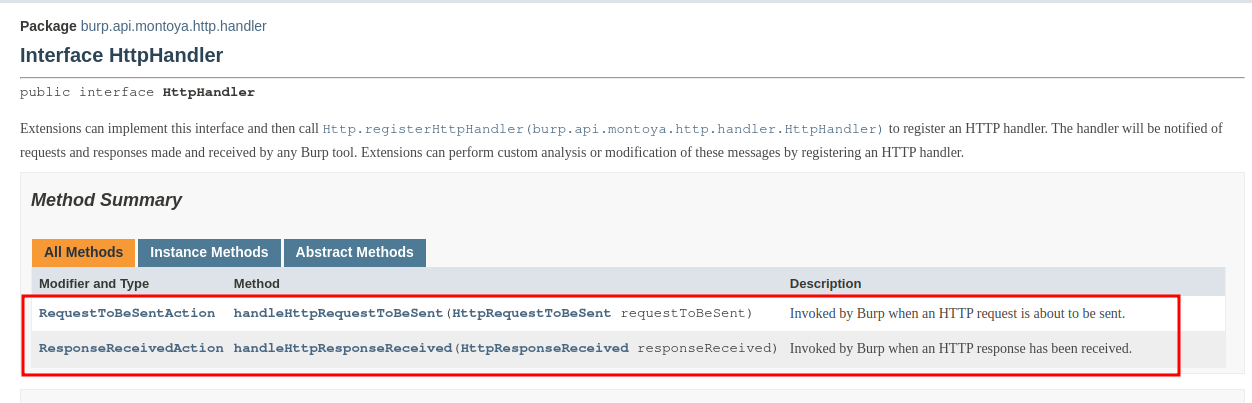Click the 'public interface HttpHandler' signature text
The height and width of the screenshot is (403, 1252).
pos(137,92)
